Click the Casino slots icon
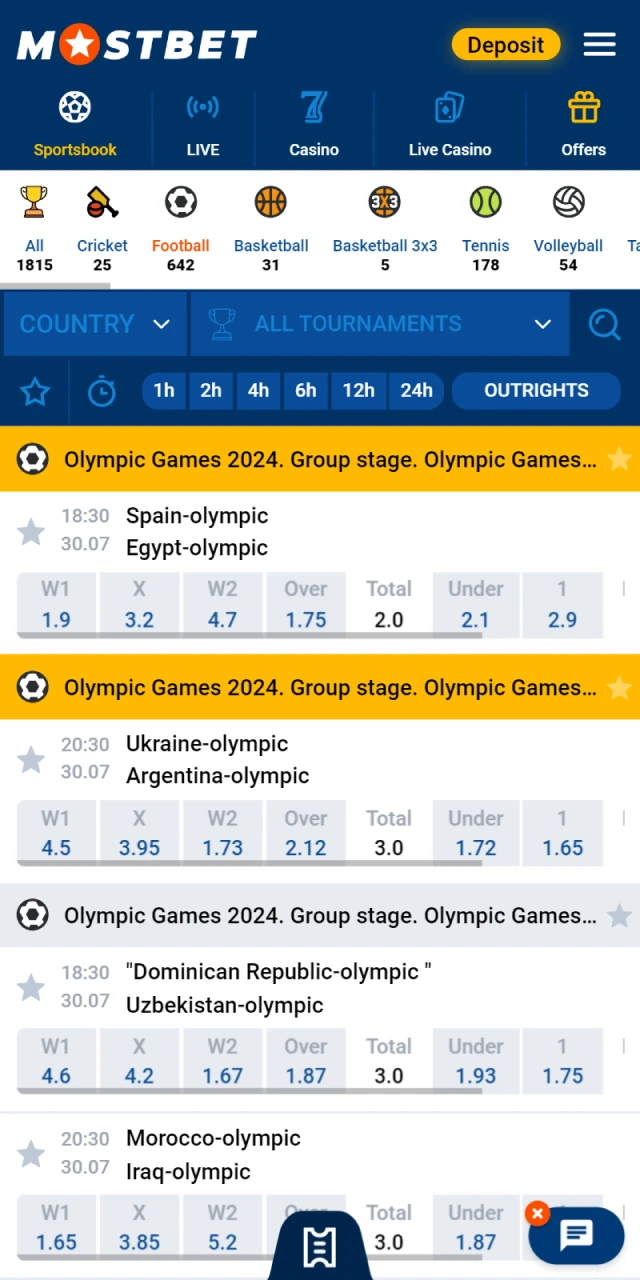Image resolution: width=640 pixels, height=1280 pixels. pyautogui.click(x=313, y=107)
